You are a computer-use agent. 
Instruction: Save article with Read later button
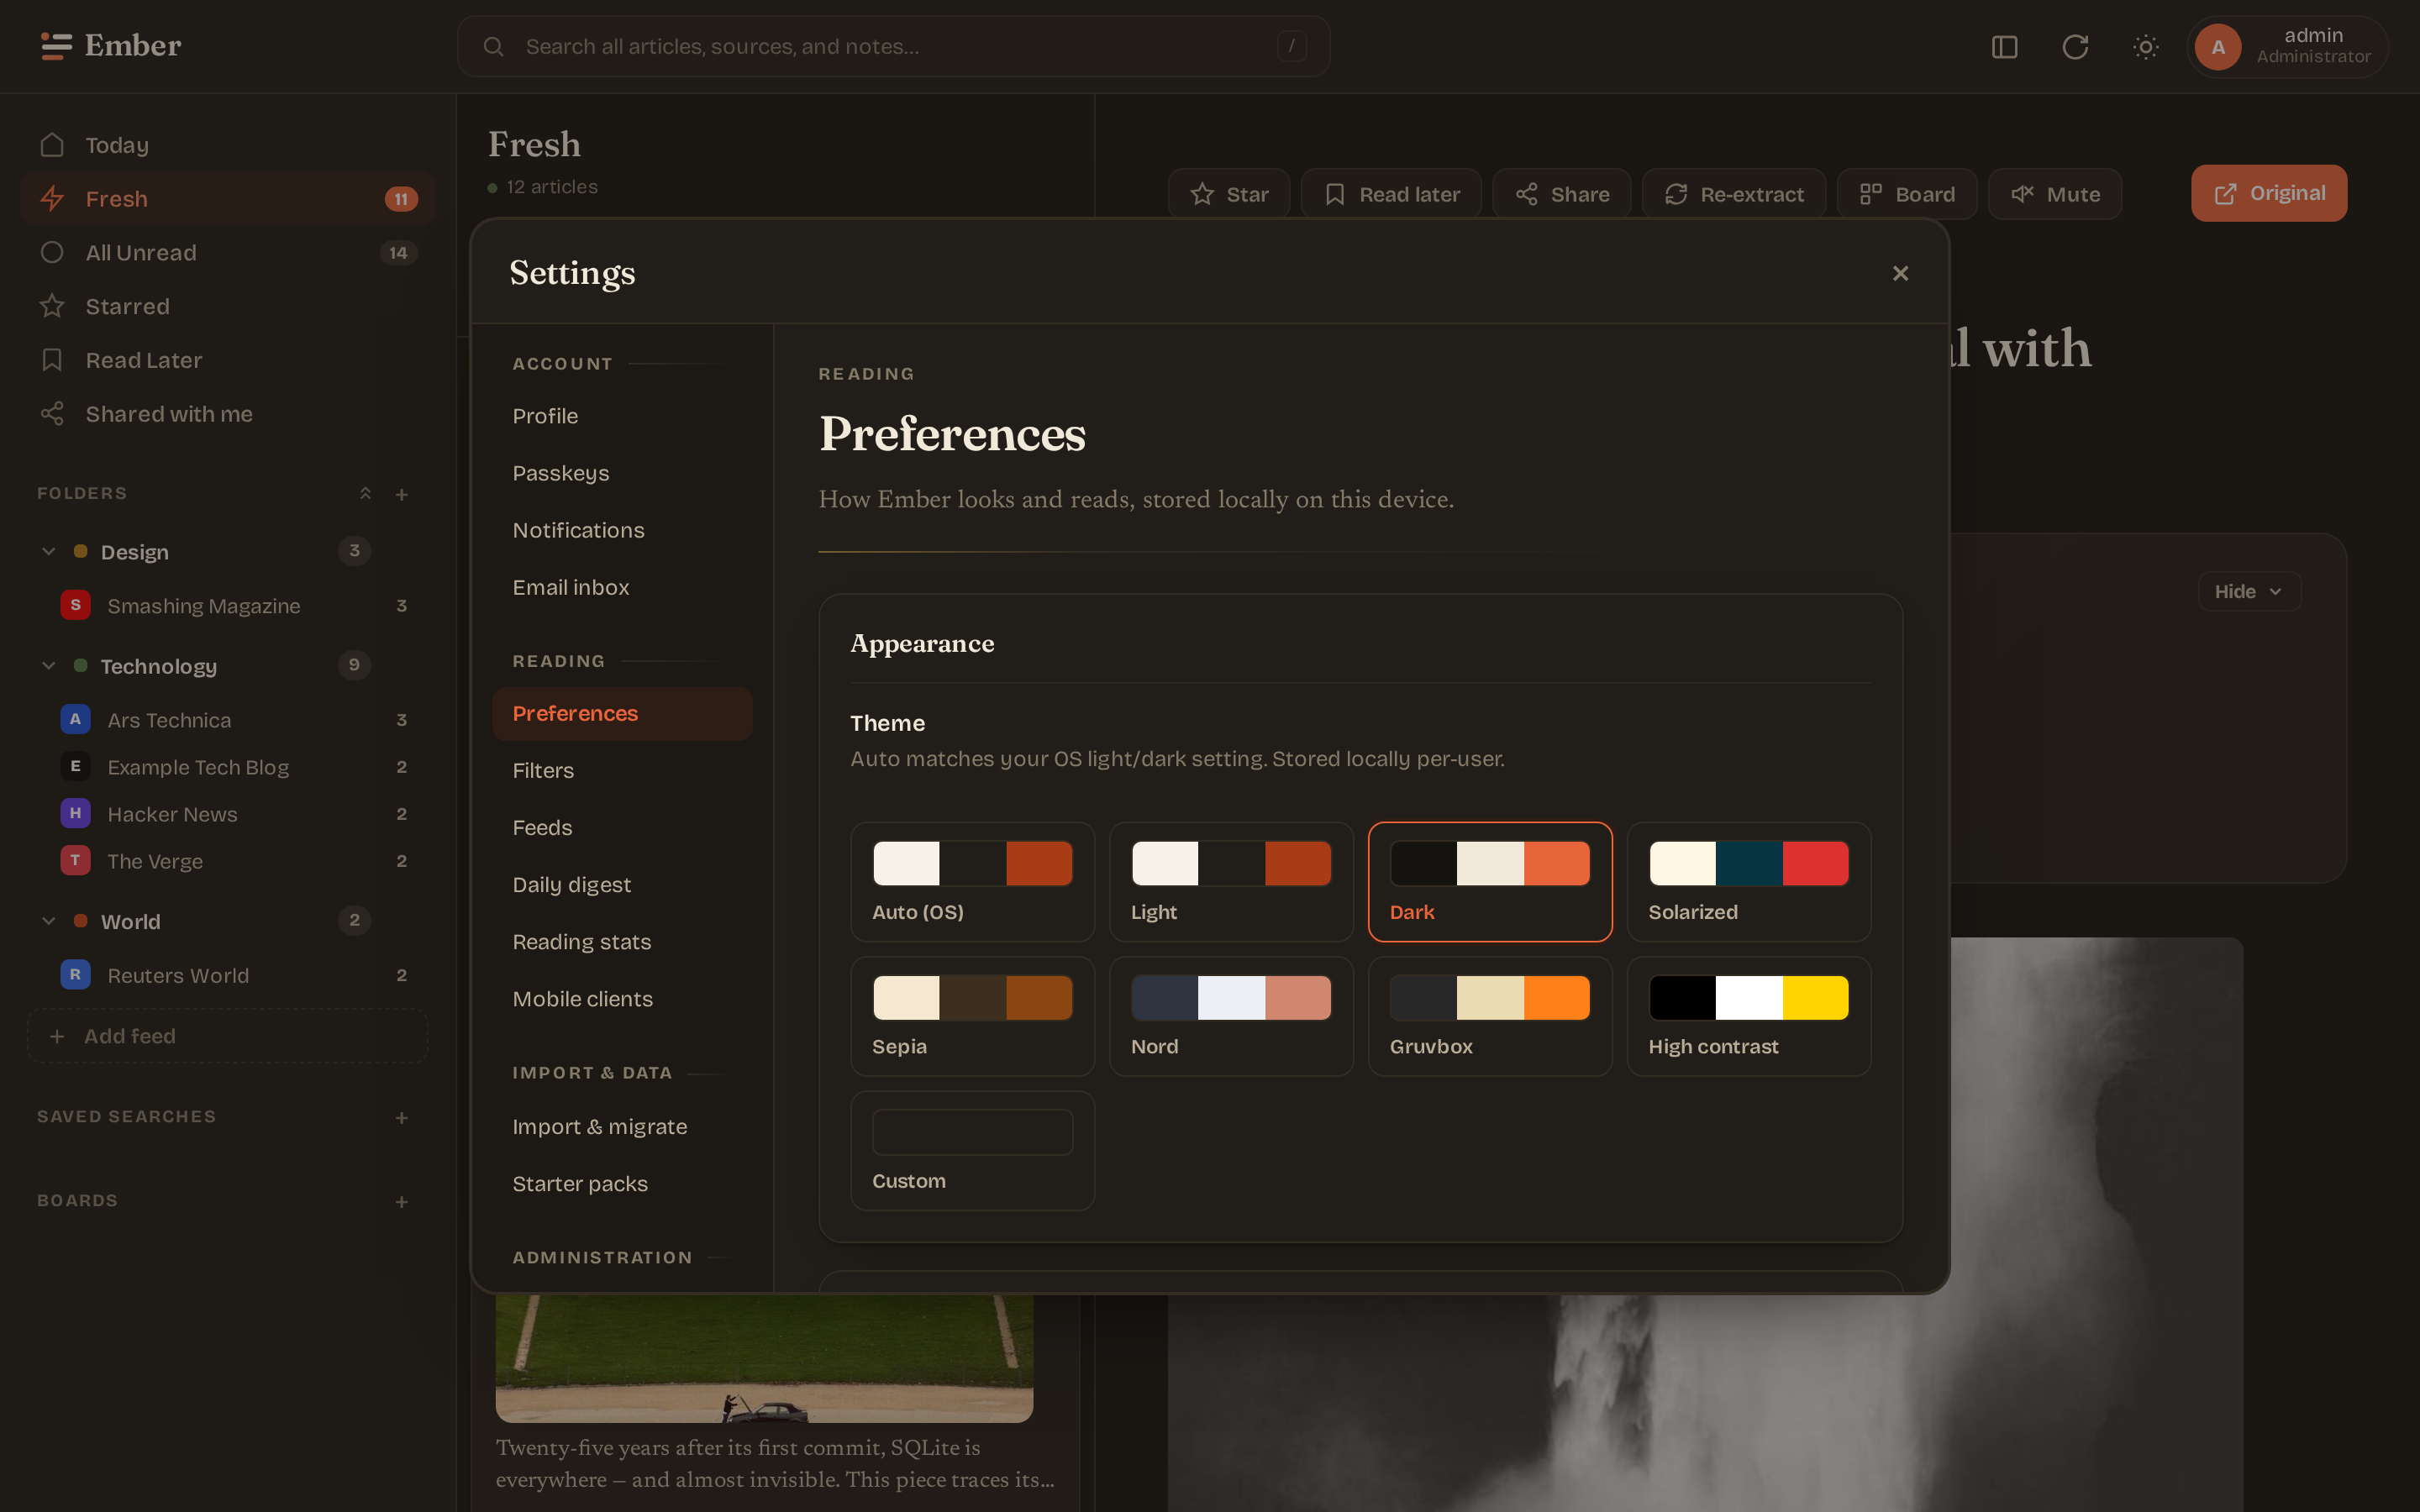tap(1391, 194)
